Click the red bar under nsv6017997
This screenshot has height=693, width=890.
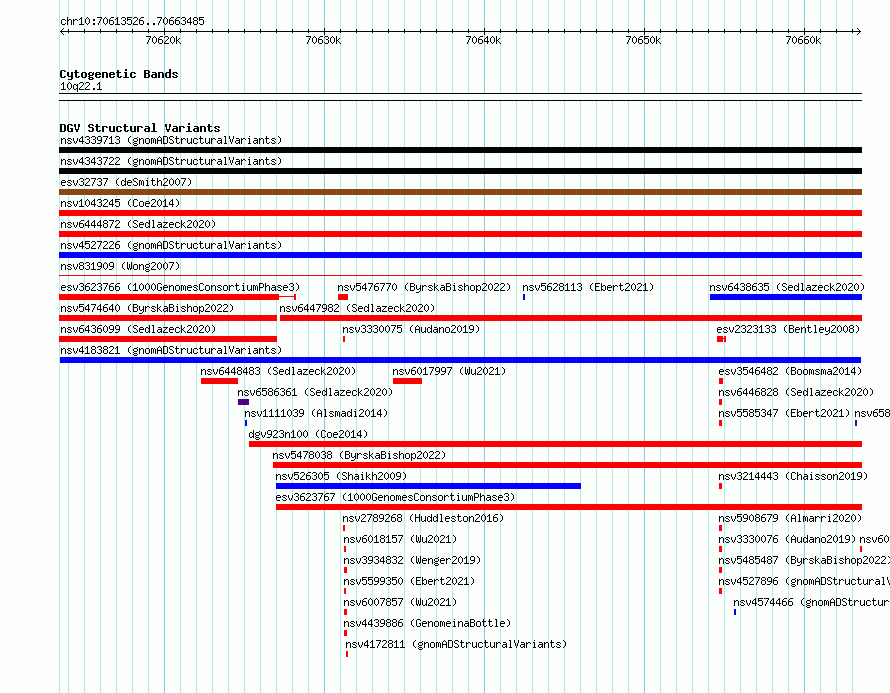pyautogui.click(x=407, y=381)
